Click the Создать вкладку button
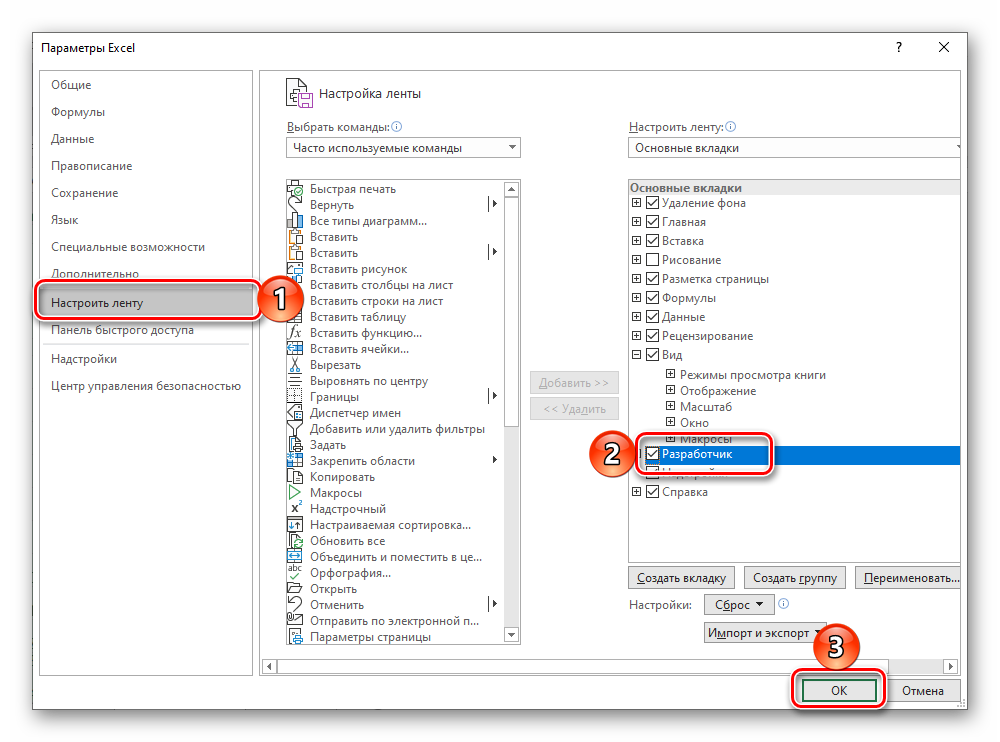This screenshot has width=1000, height=742. pos(681,578)
